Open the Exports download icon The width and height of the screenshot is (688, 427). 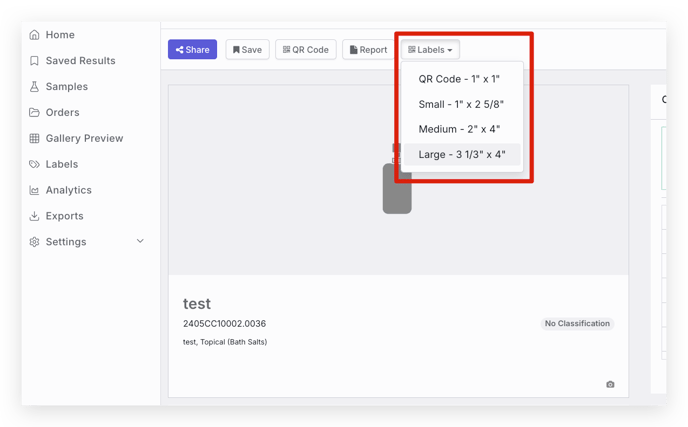(x=34, y=216)
